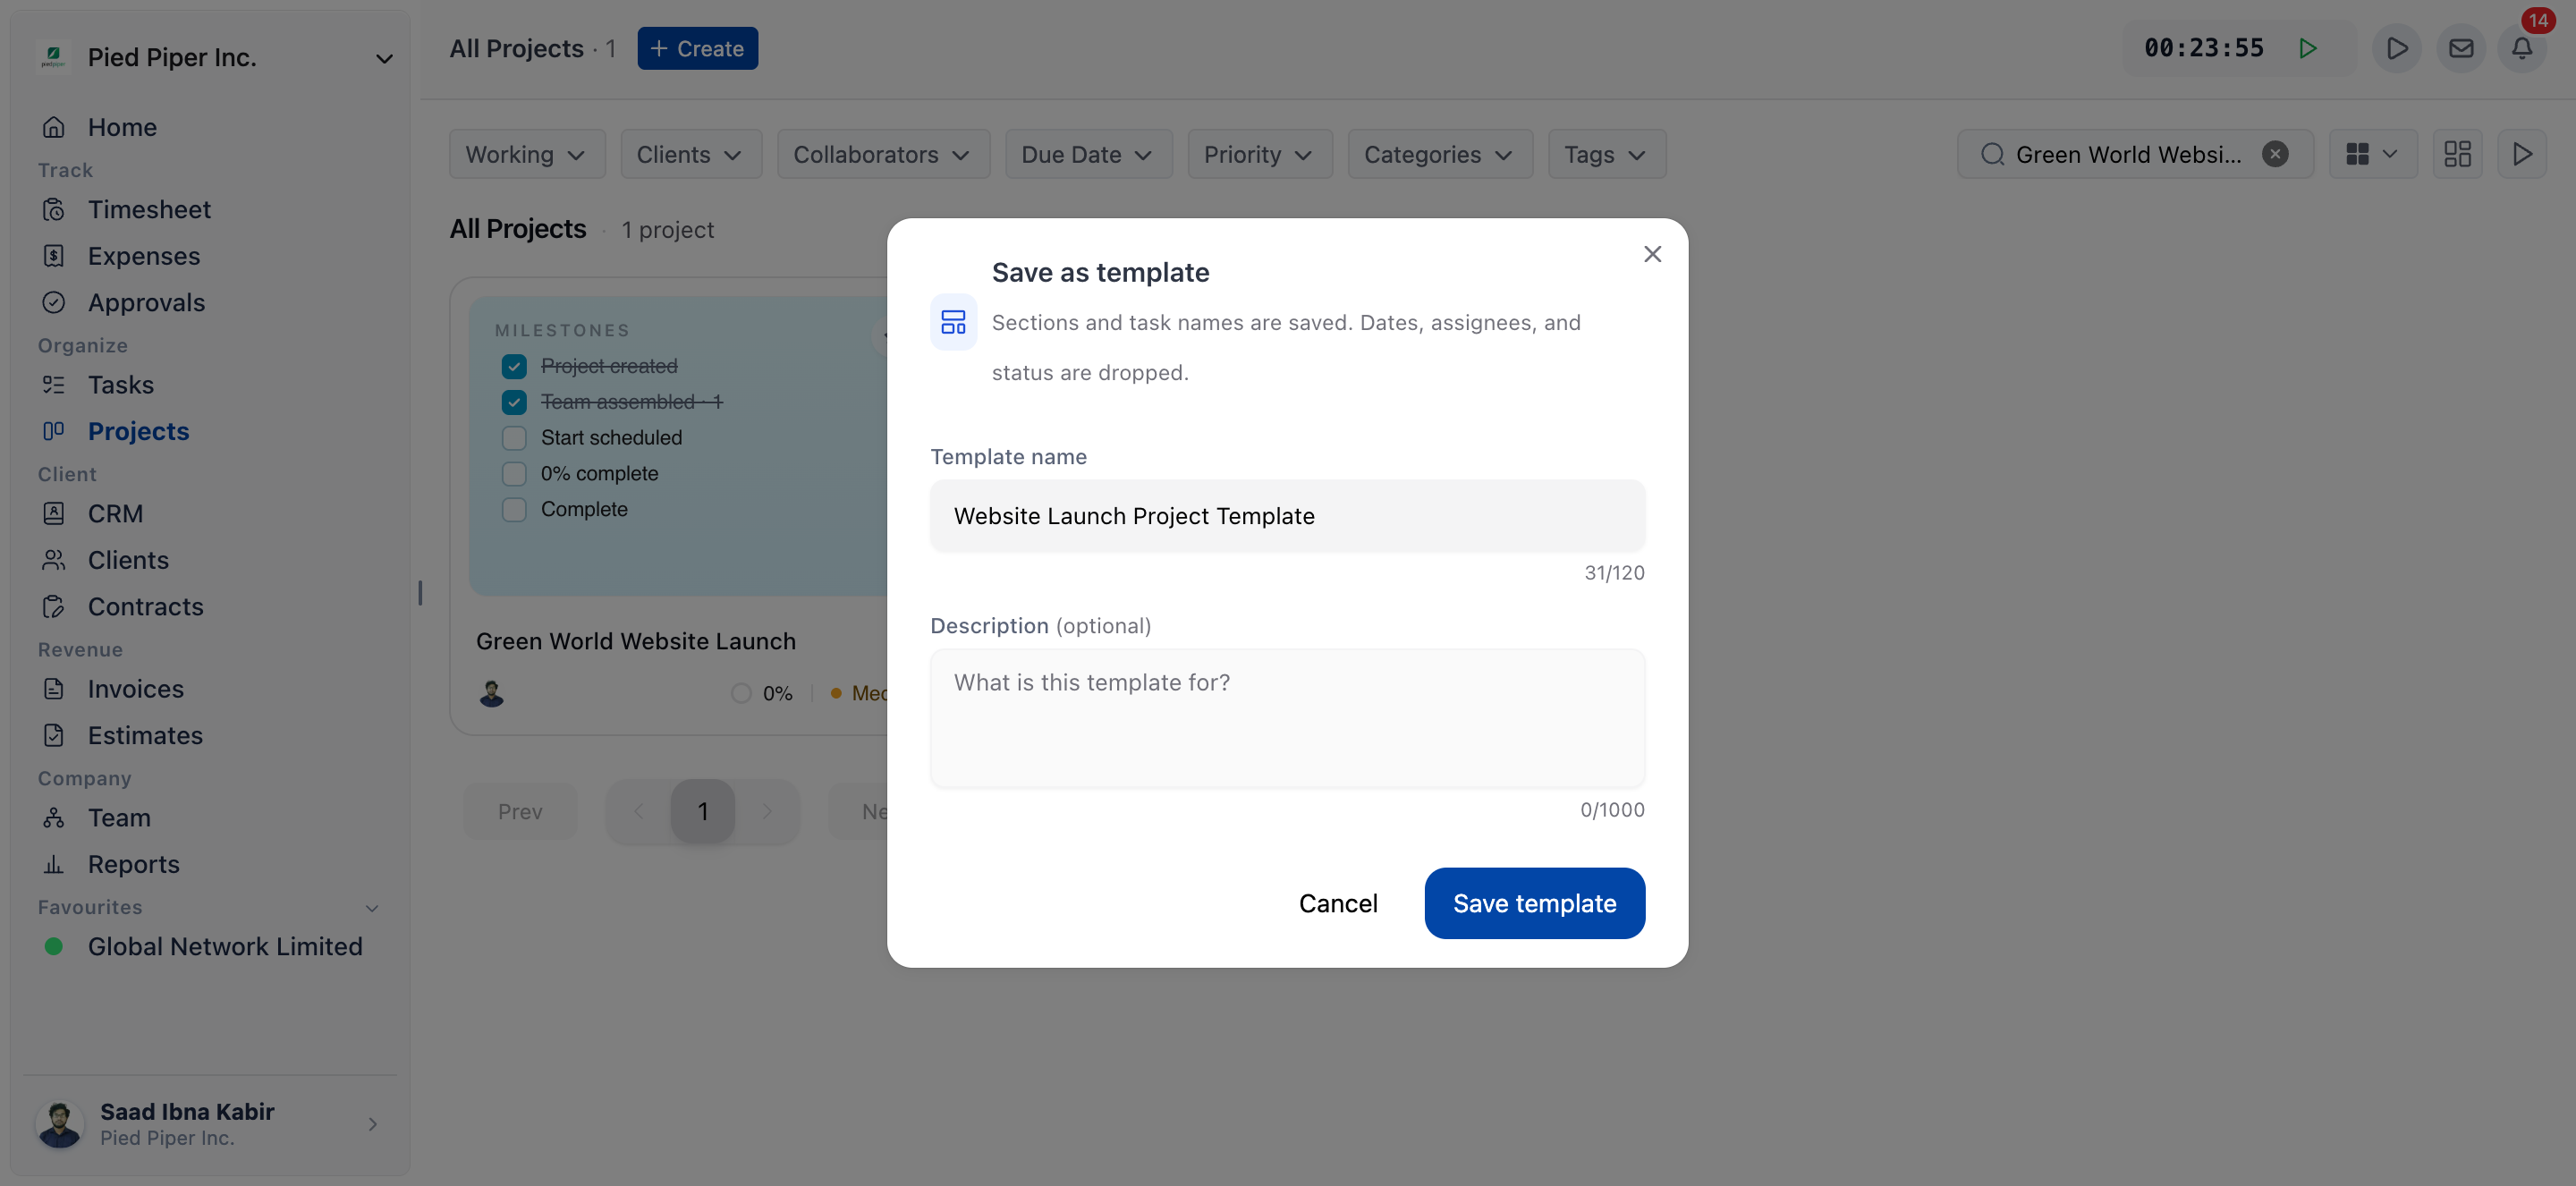Start the timer with the green play icon
Image resolution: width=2576 pixels, height=1186 pixels.
tap(2307, 48)
